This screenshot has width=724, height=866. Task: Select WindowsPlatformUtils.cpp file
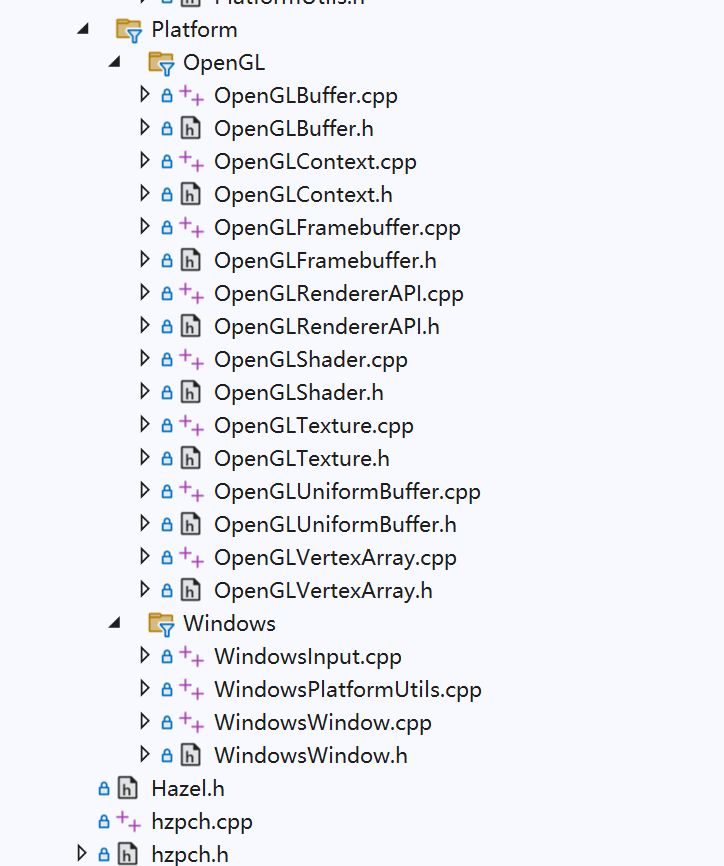[348, 690]
